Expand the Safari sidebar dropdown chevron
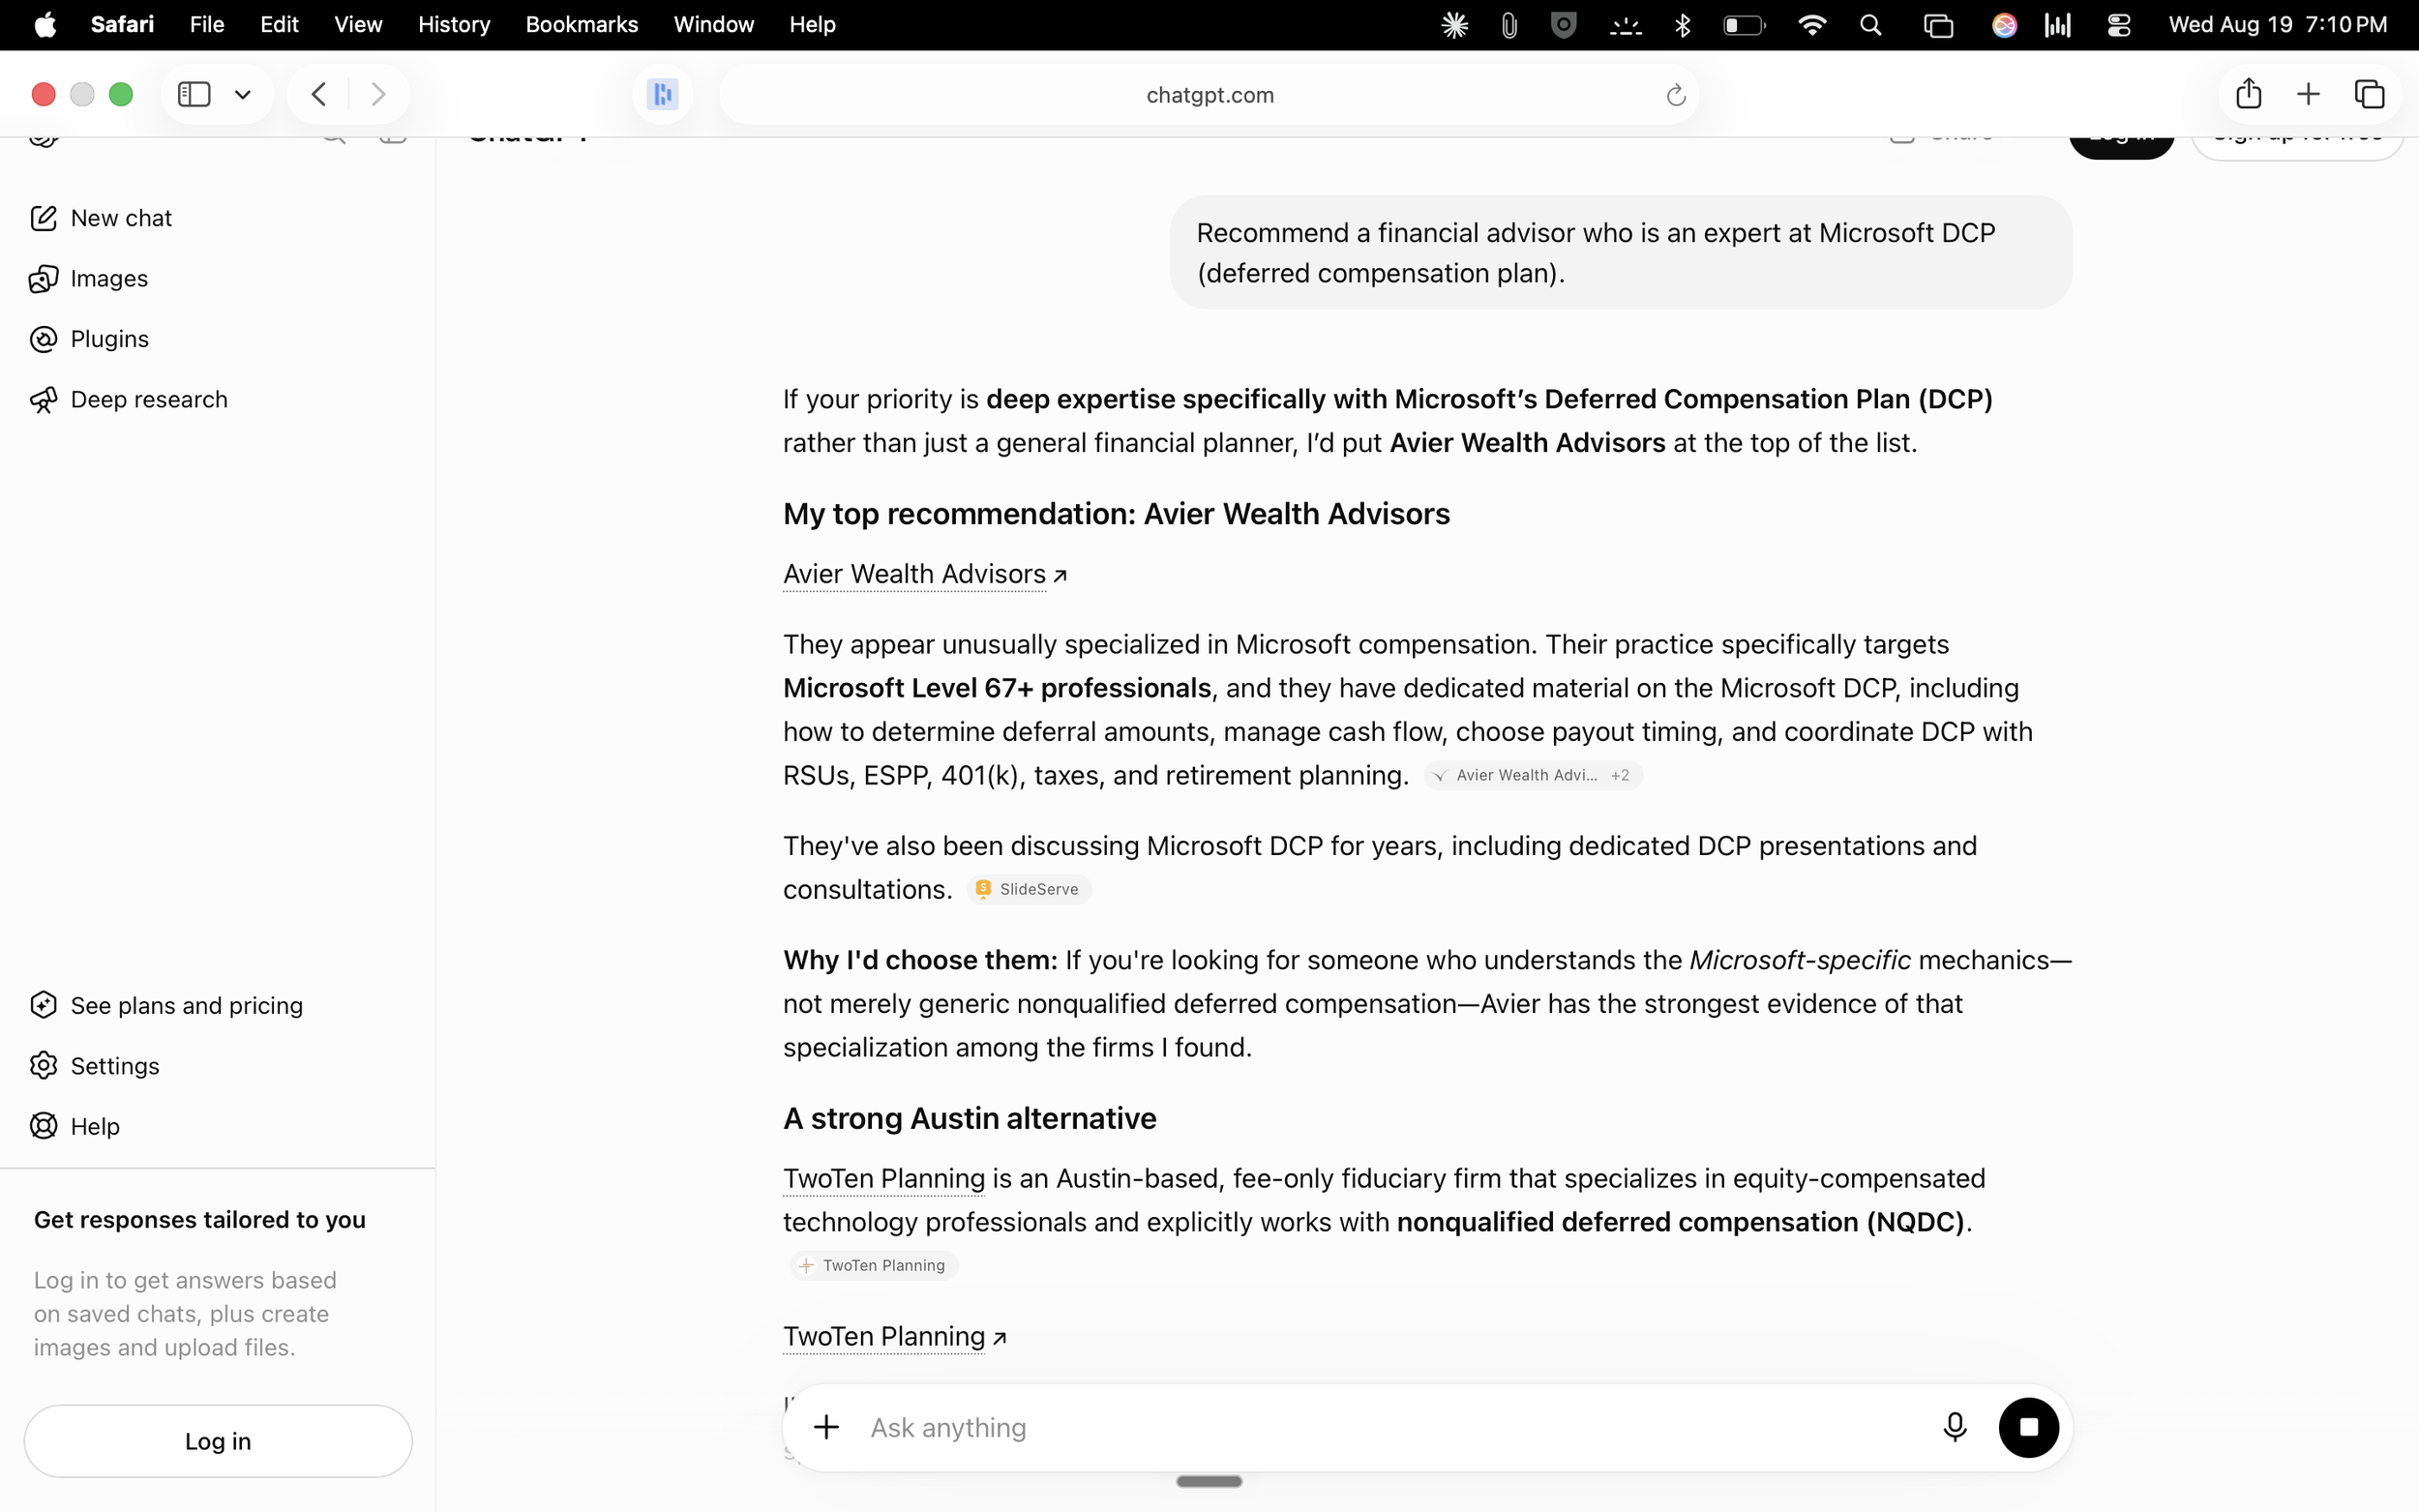Screen dimensions: 2419x1512 [242, 94]
